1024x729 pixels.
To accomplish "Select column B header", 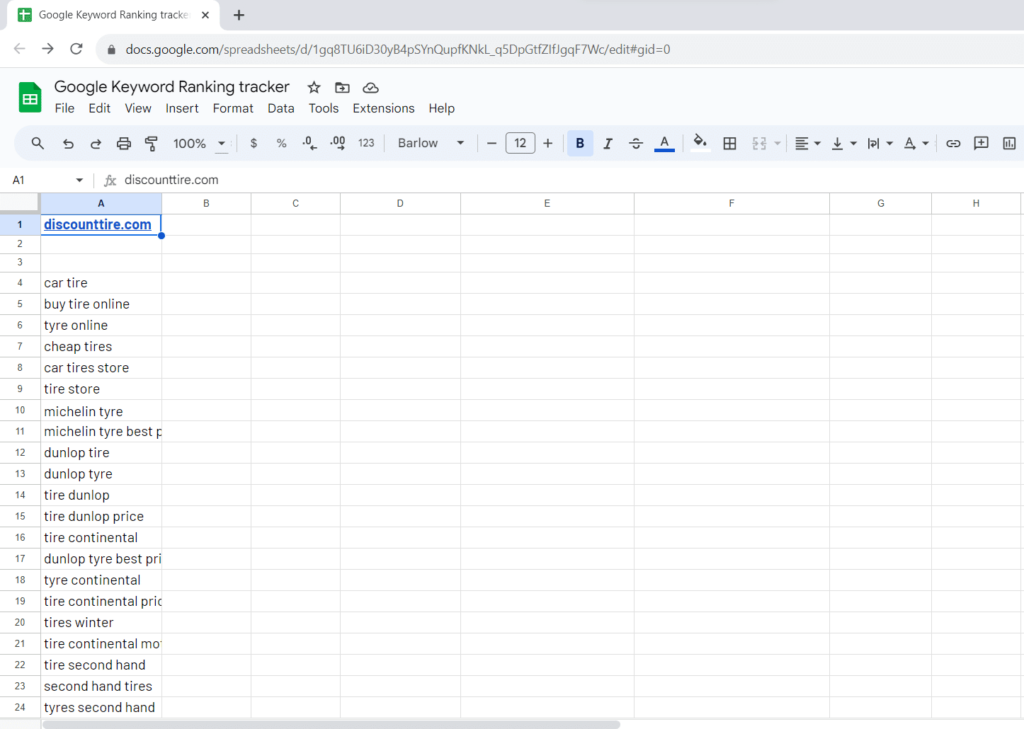I will [x=206, y=204].
